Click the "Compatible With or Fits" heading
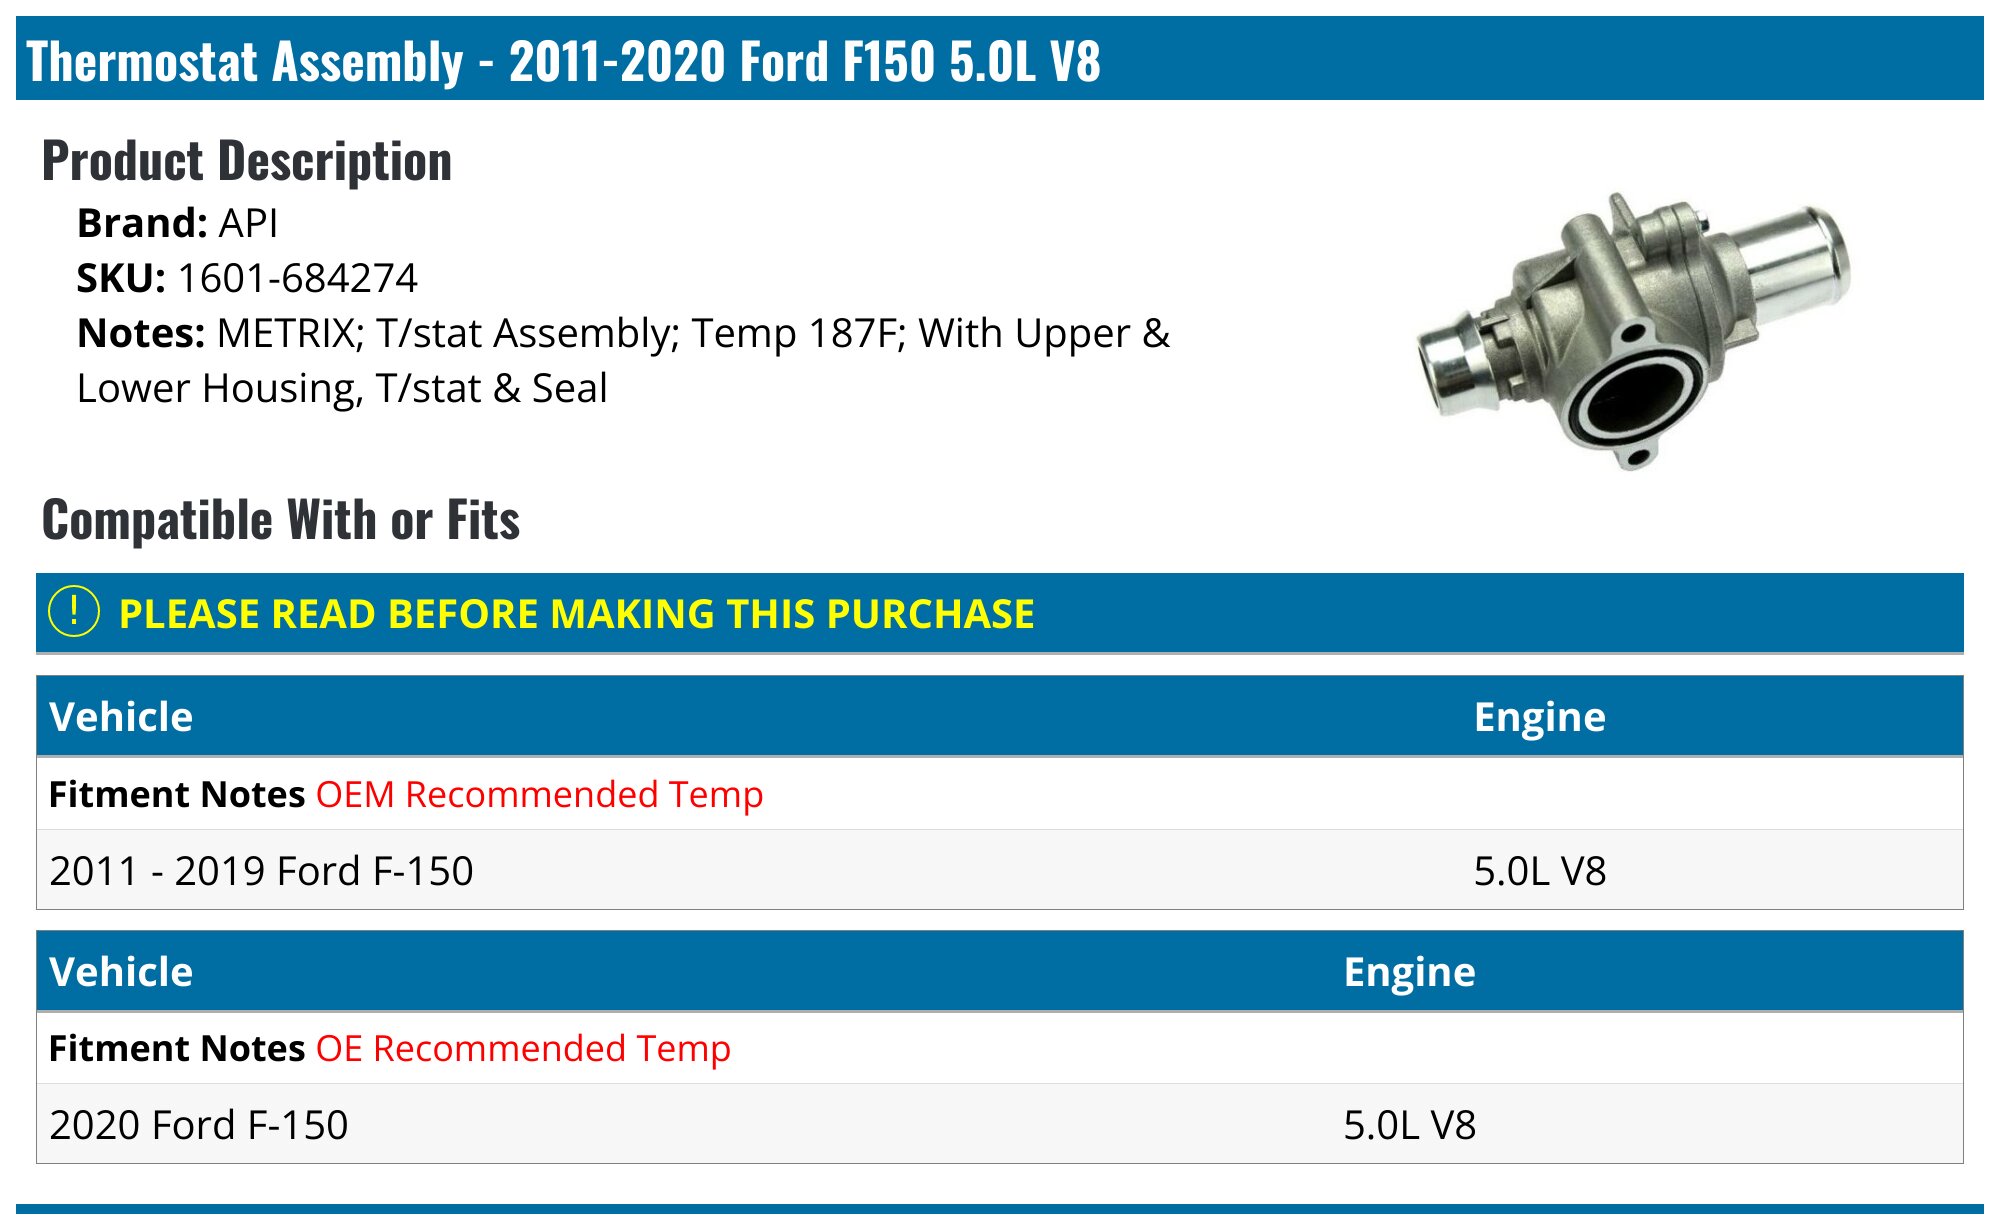Image resolution: width=2000 pixels, height=1230 pixels. pos(281,520)
